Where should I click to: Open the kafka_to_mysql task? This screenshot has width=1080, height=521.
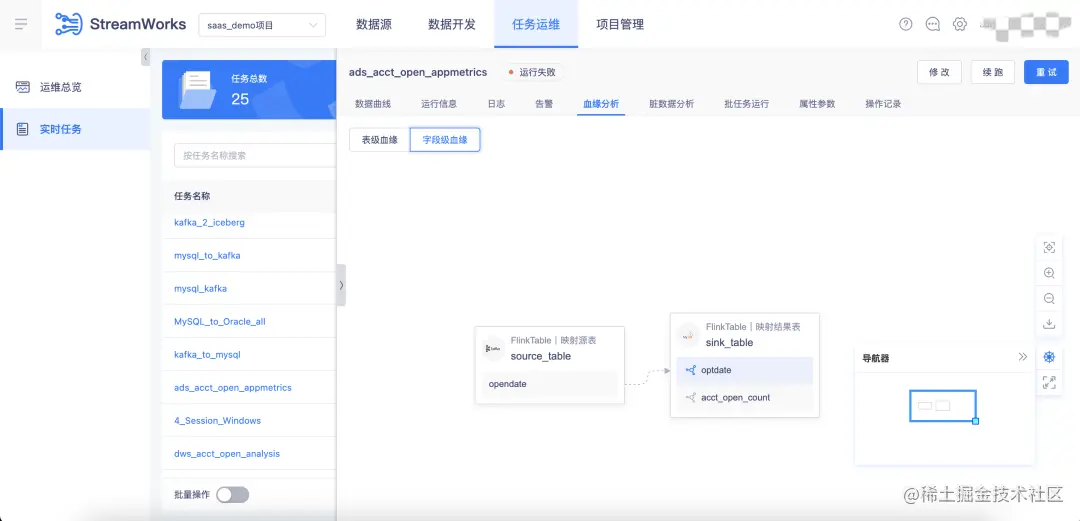click(207, 355)
